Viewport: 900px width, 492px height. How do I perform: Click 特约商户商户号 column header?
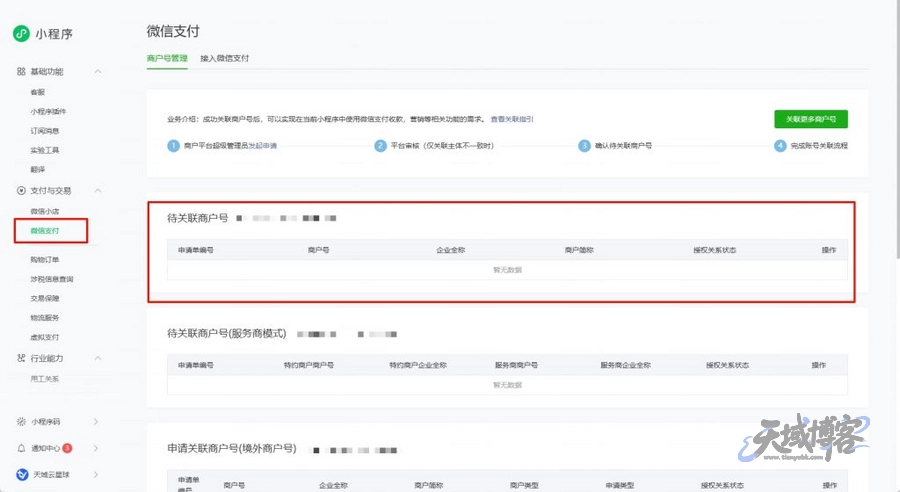pyautogui.click(x=309, y=365)
